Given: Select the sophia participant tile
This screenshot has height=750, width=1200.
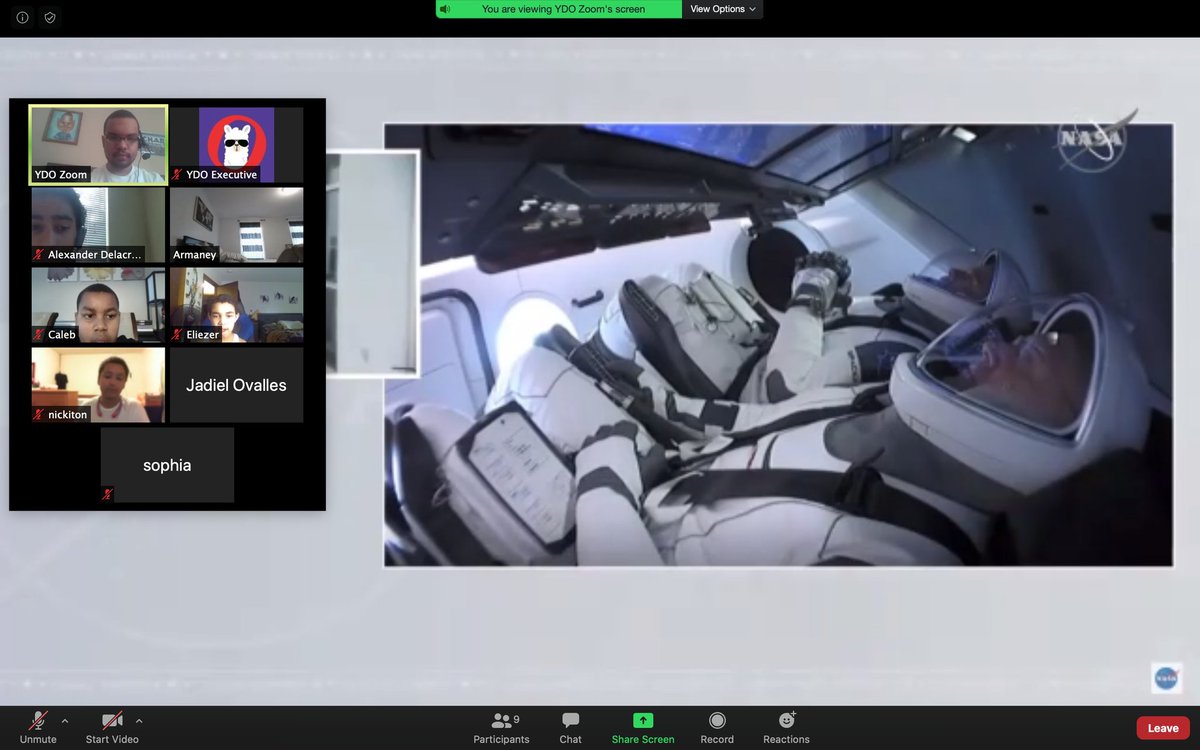Looking at the screenshot, I should pos(167,465).
